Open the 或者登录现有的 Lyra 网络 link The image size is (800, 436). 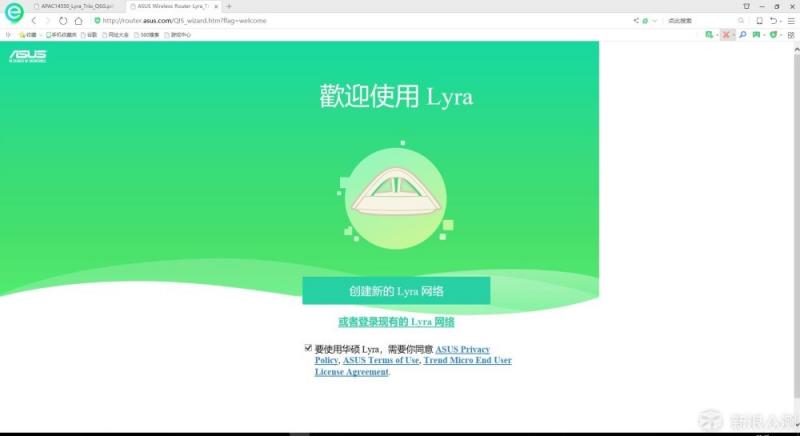click(396, 322)
